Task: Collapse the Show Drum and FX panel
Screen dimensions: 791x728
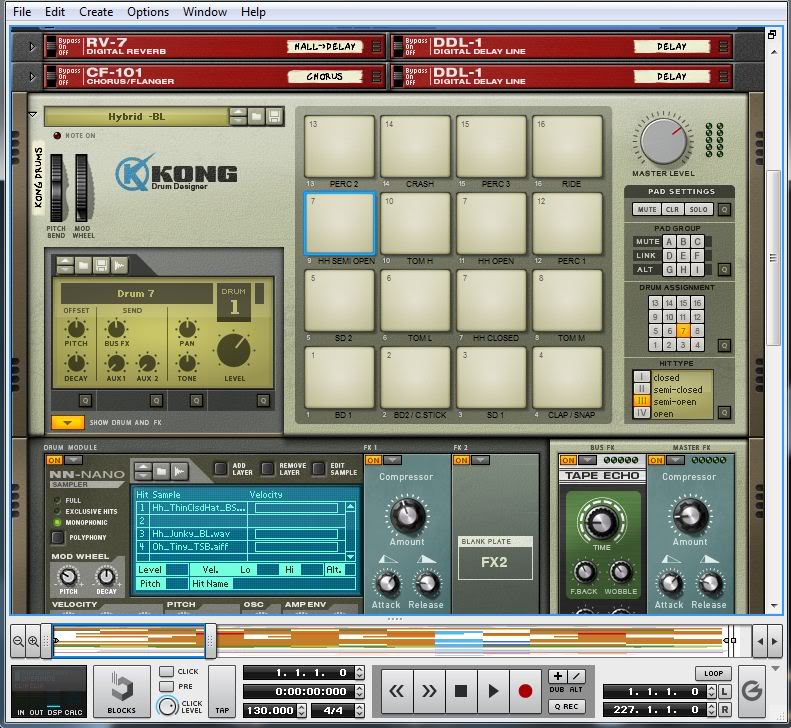Action: point(67,423)
